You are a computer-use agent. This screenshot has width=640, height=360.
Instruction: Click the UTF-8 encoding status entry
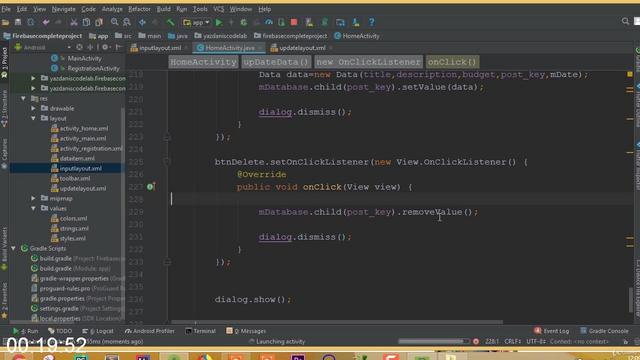[x=536, y=341]
